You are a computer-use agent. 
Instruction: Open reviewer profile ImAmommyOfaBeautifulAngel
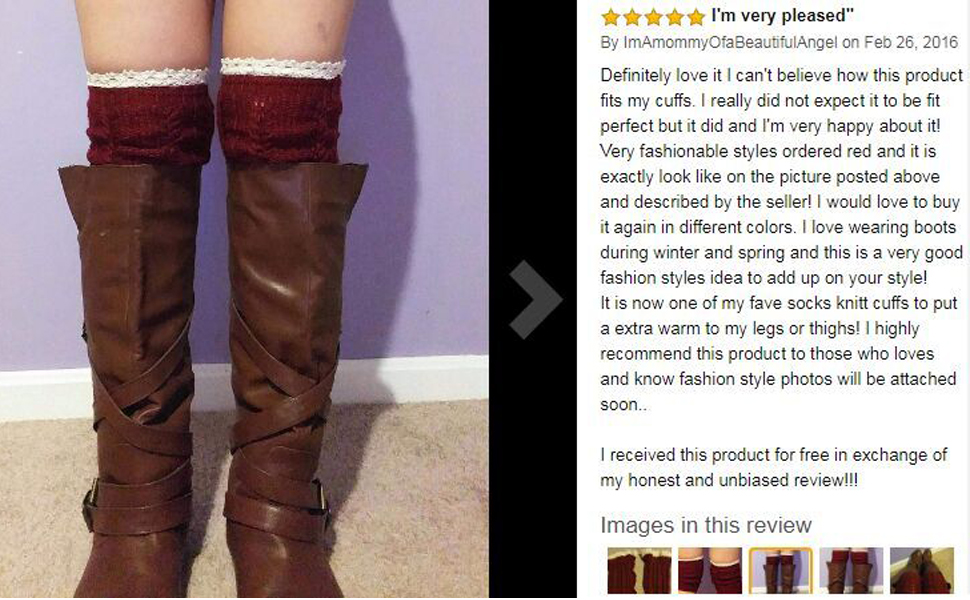[730, 42]
